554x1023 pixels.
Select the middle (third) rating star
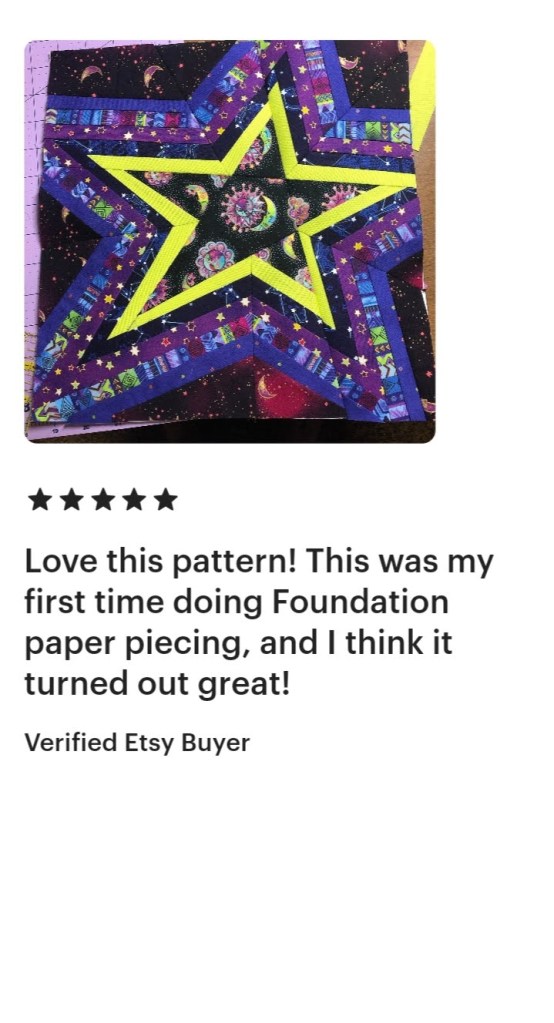(102, 499)
